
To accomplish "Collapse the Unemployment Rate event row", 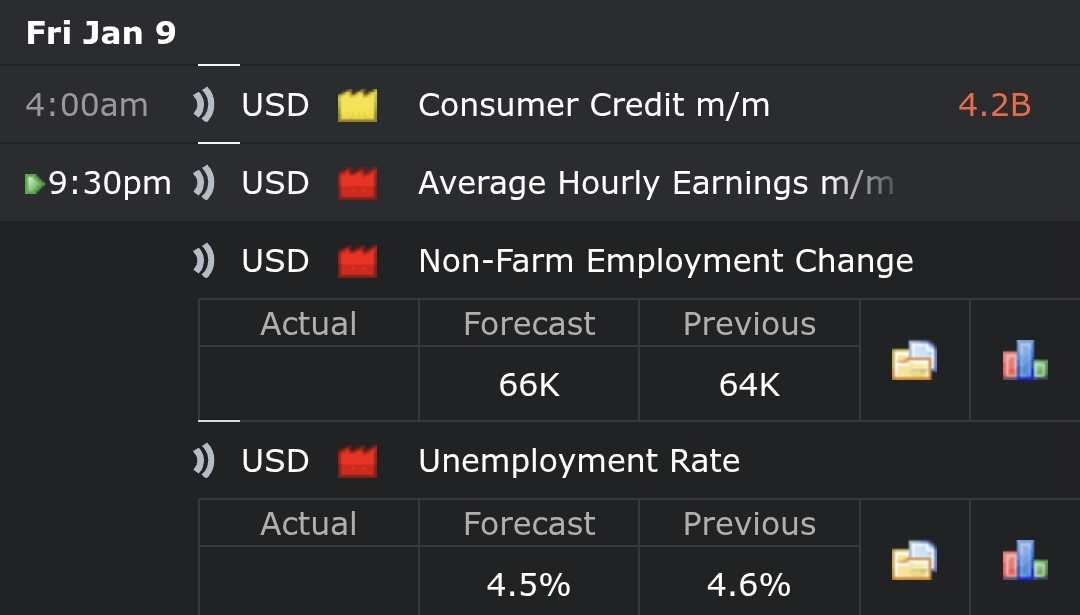I will pos(579,461).
